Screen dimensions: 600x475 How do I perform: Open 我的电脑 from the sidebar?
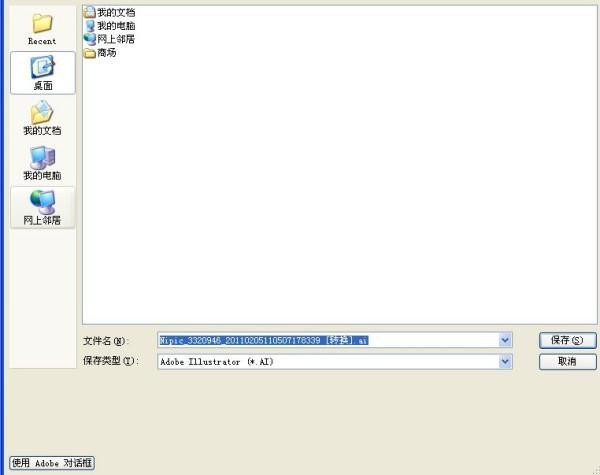click(42, 163)
